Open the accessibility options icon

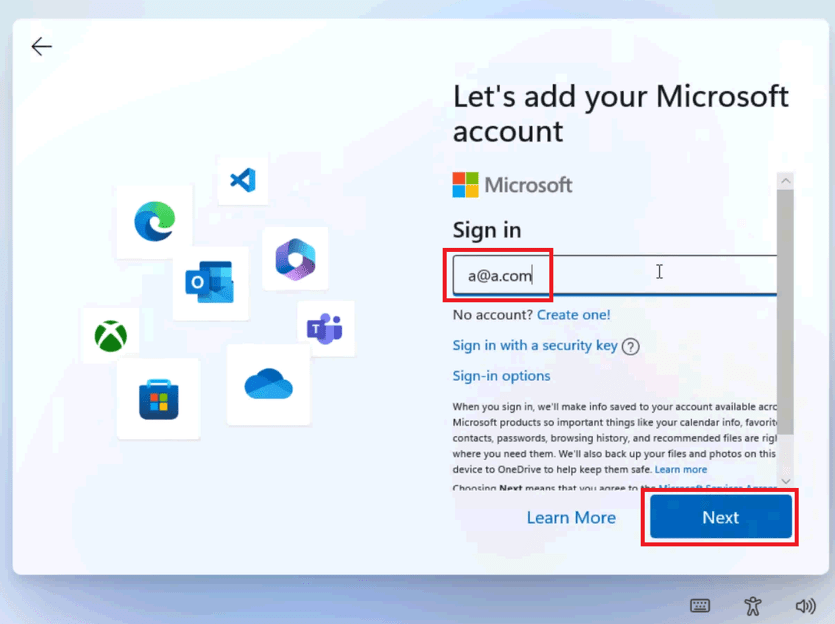click(752, 605)
